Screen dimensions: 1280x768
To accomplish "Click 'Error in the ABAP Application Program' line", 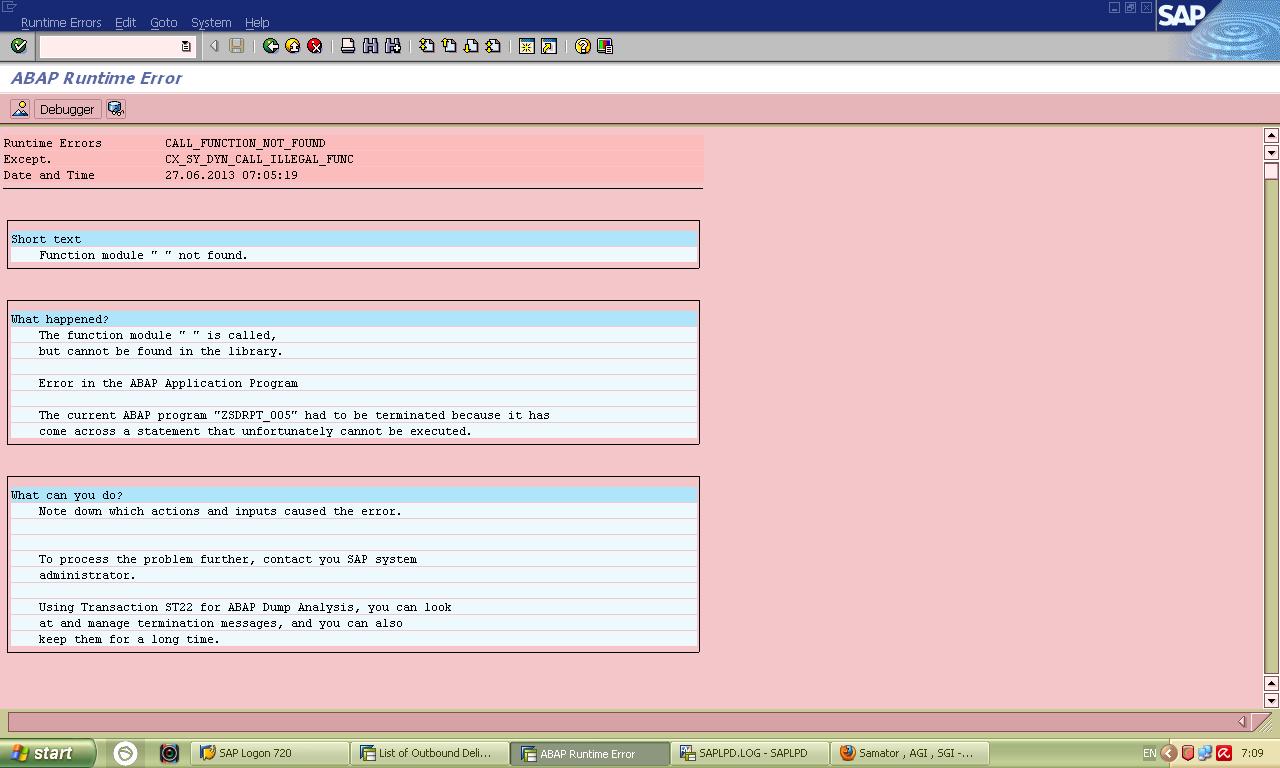I will pyautogui.click(x=353, y=383).
